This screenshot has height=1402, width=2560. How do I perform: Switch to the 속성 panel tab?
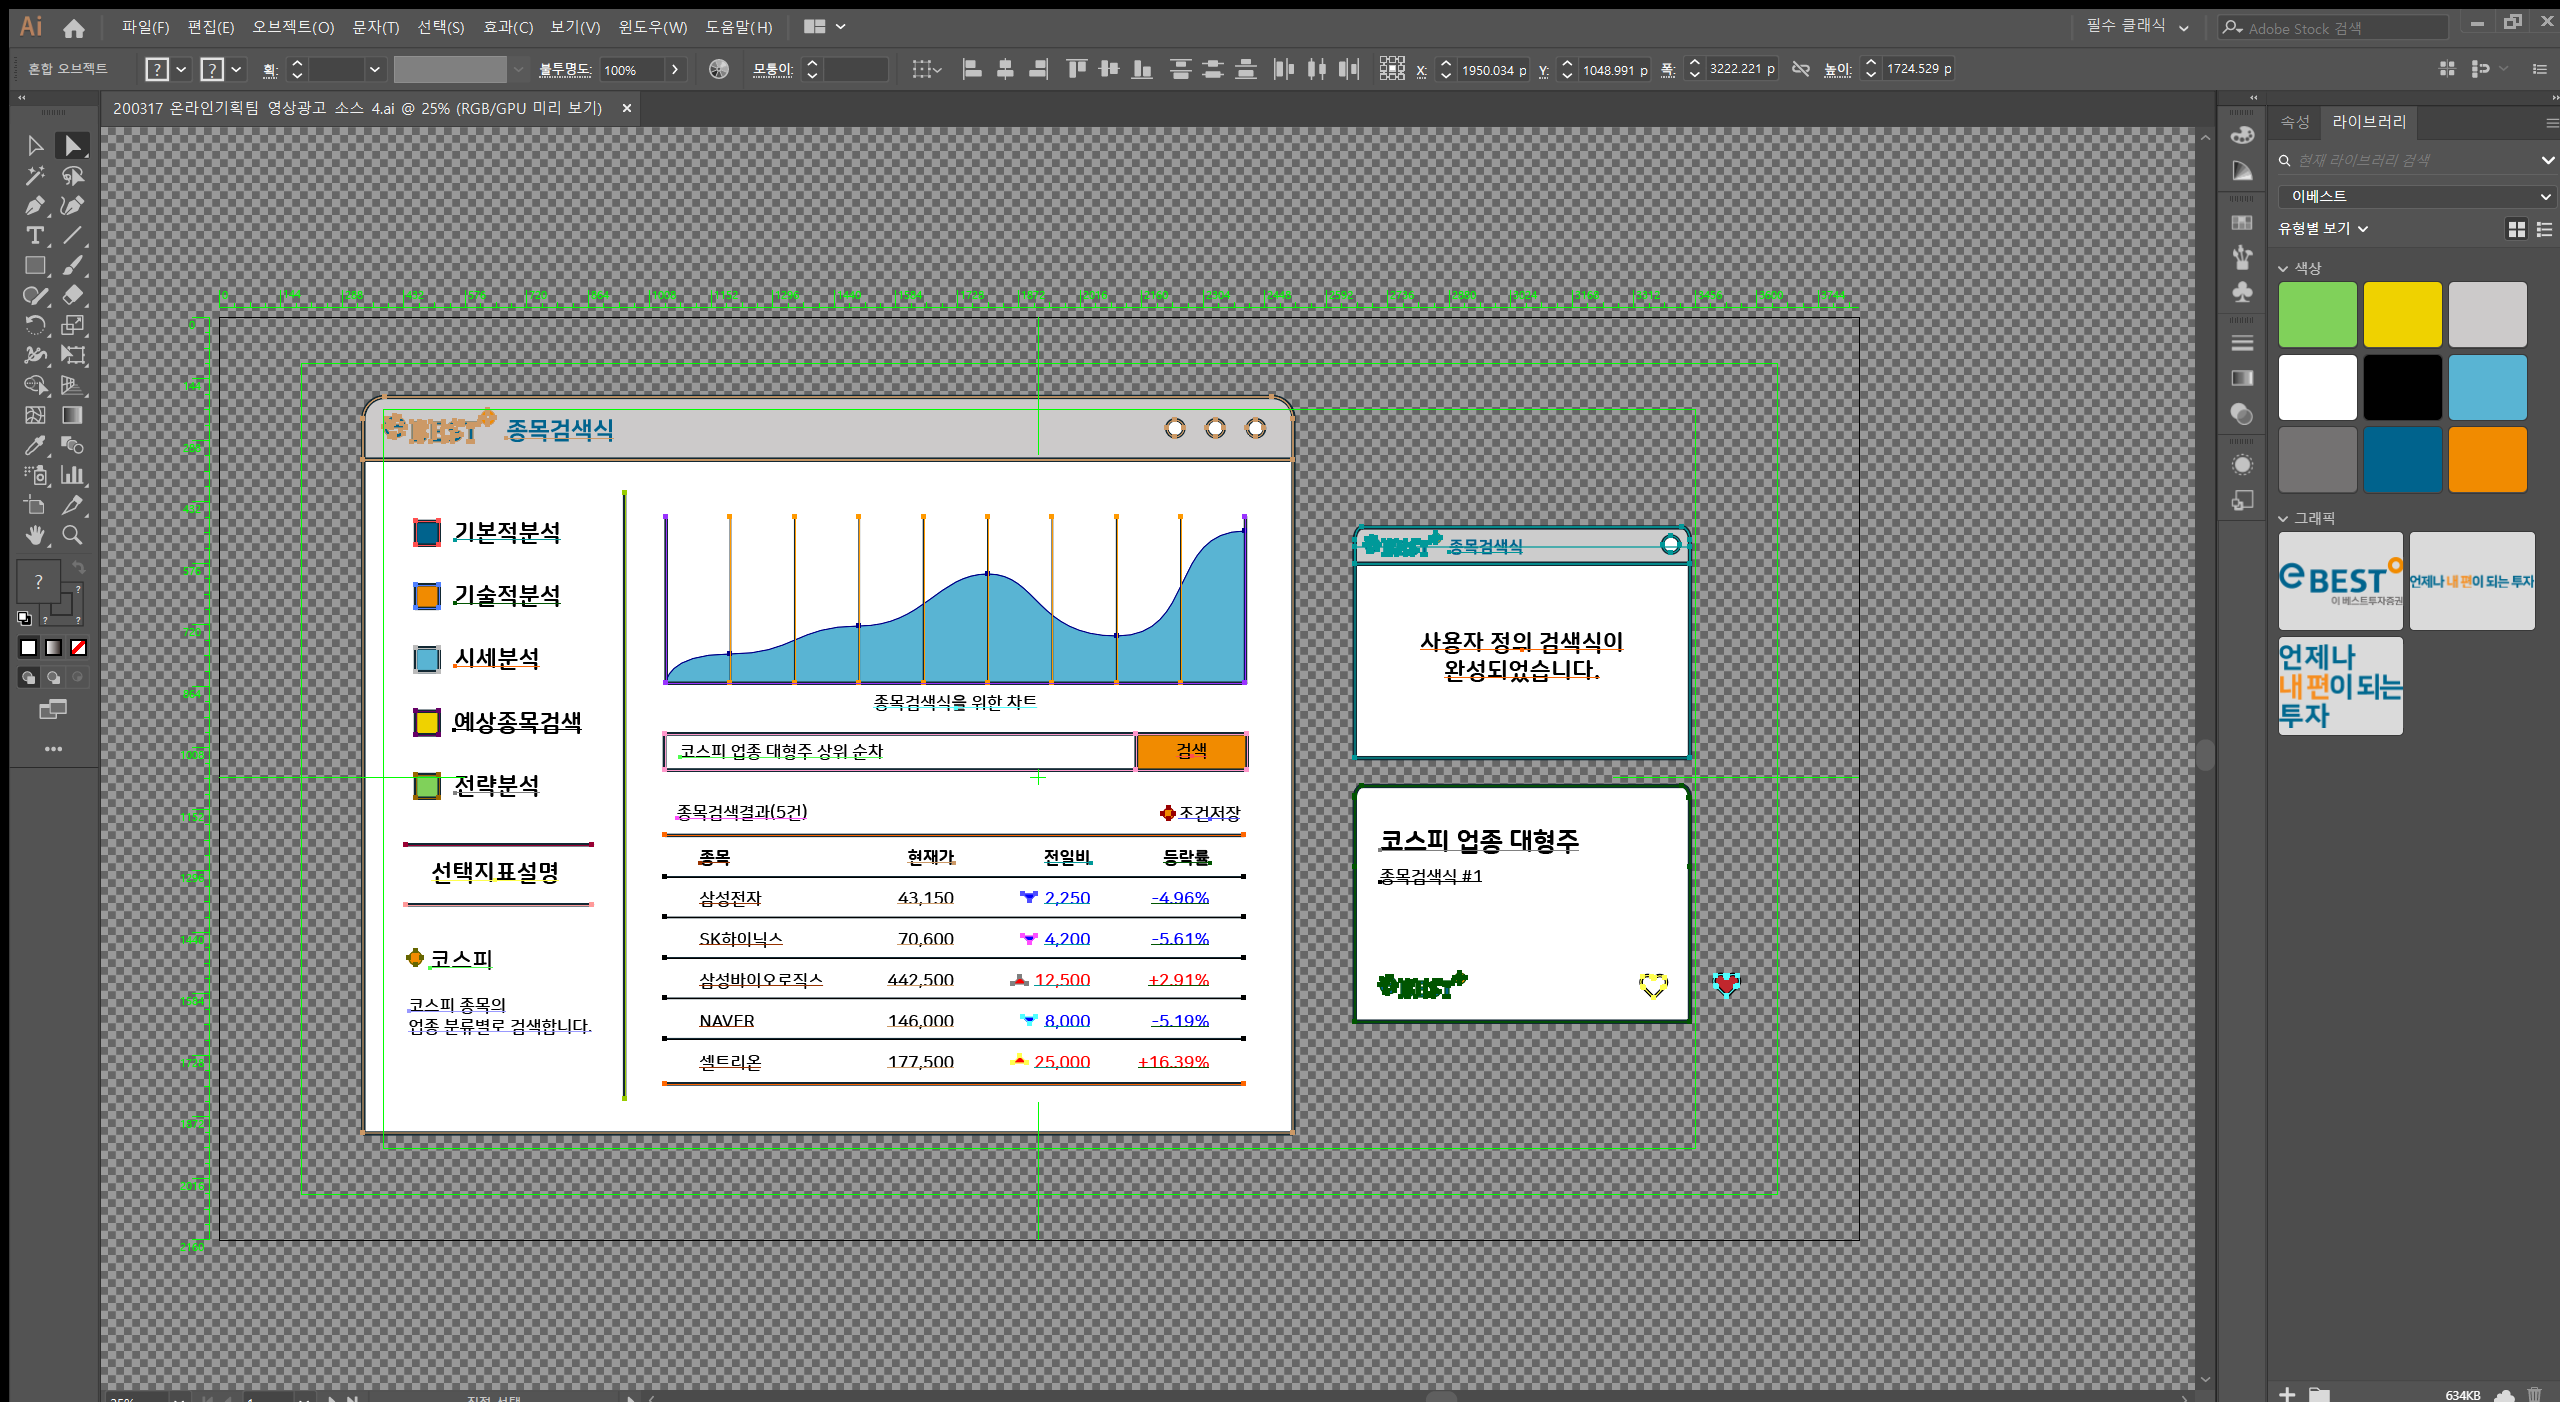[x=2294, y=122]
